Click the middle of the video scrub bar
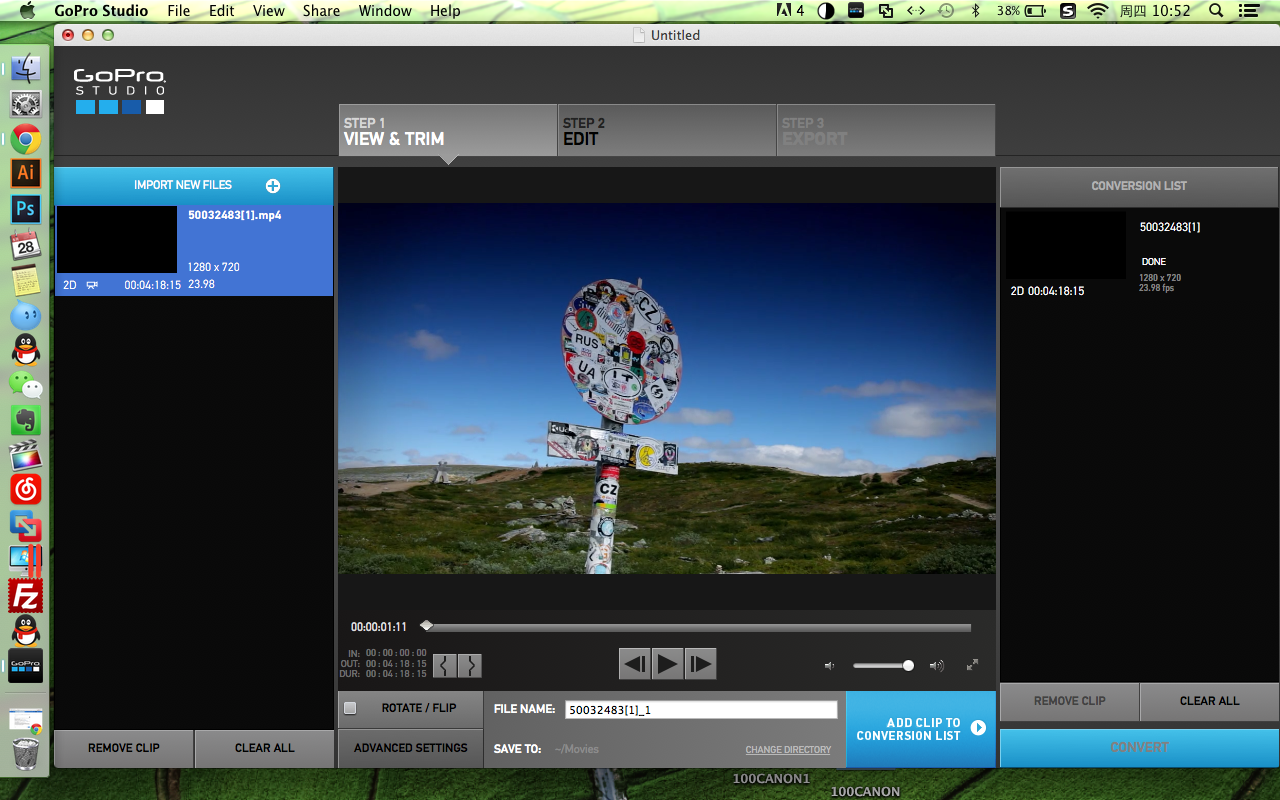Viewport: 1280px width, 800px height. click(696, 628)
